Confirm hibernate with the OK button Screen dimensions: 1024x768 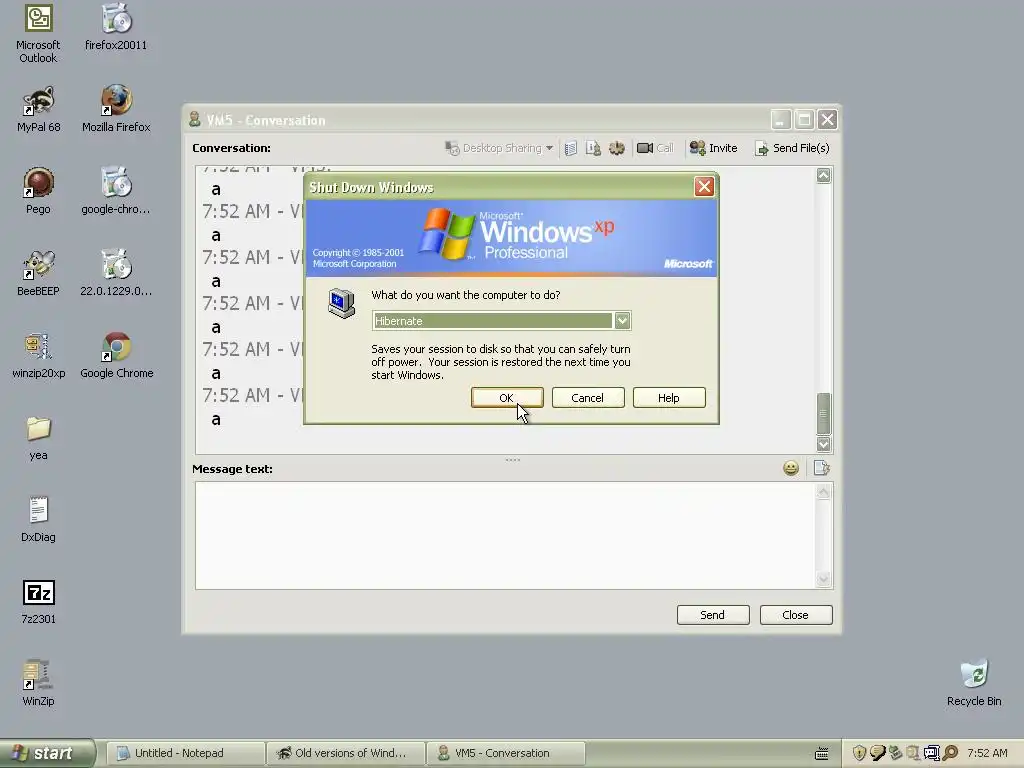tap(507, 398)
